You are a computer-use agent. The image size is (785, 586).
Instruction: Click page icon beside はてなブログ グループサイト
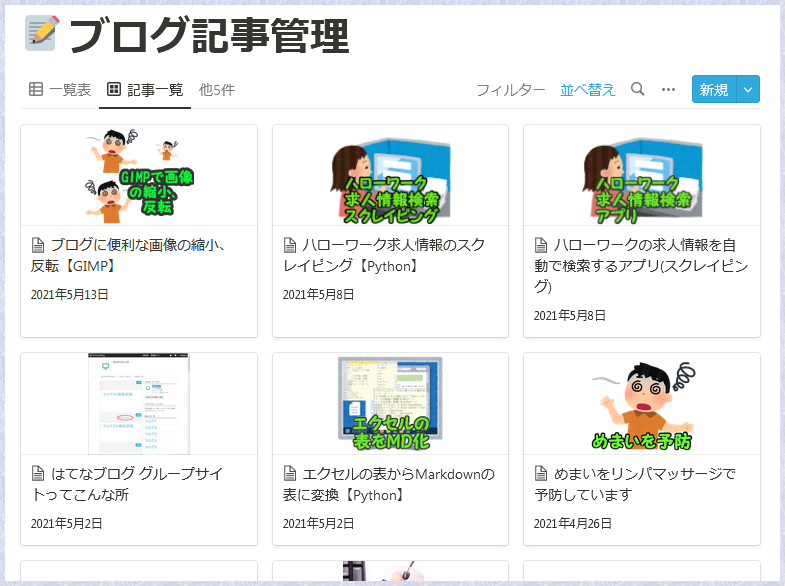click(x=38, y=473)
